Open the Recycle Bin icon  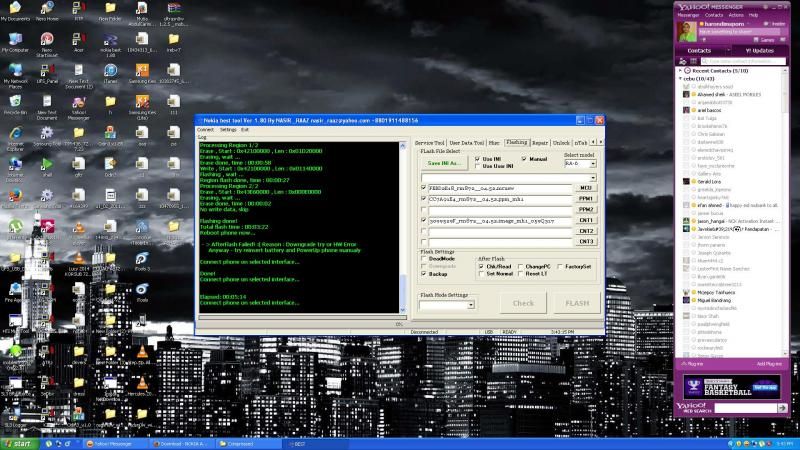coord(15,101)
